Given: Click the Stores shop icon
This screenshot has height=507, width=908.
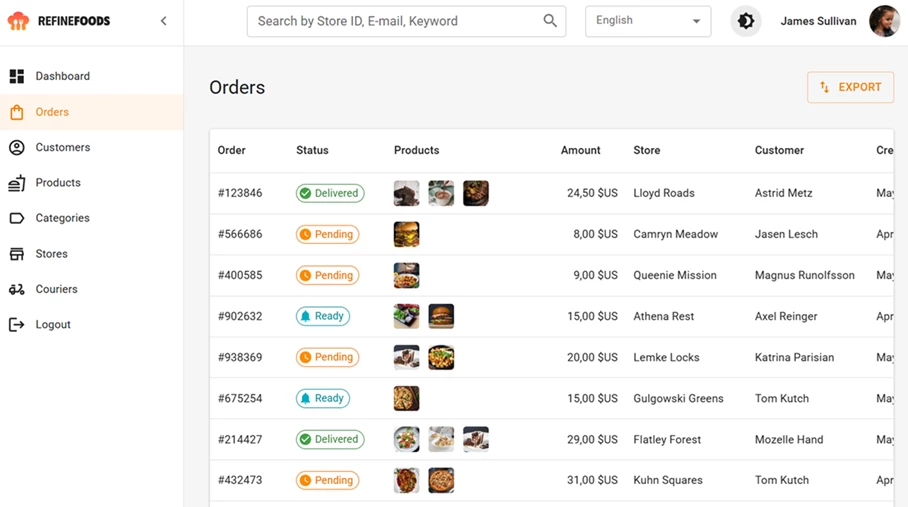Looking at the screenshot, I should (x=17, y=254).
